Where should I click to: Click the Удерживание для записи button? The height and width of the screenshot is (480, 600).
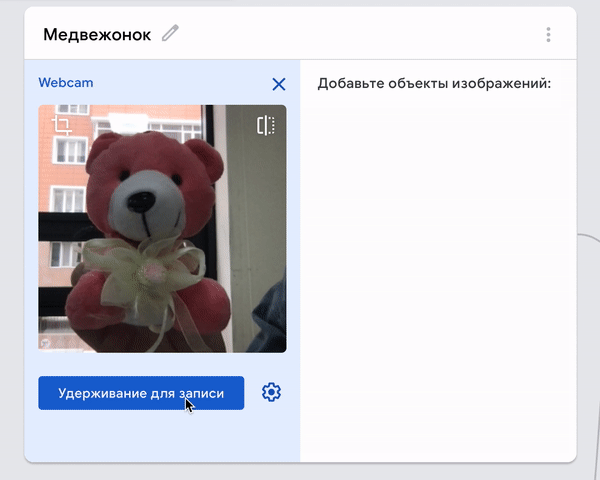coord(141,393)
